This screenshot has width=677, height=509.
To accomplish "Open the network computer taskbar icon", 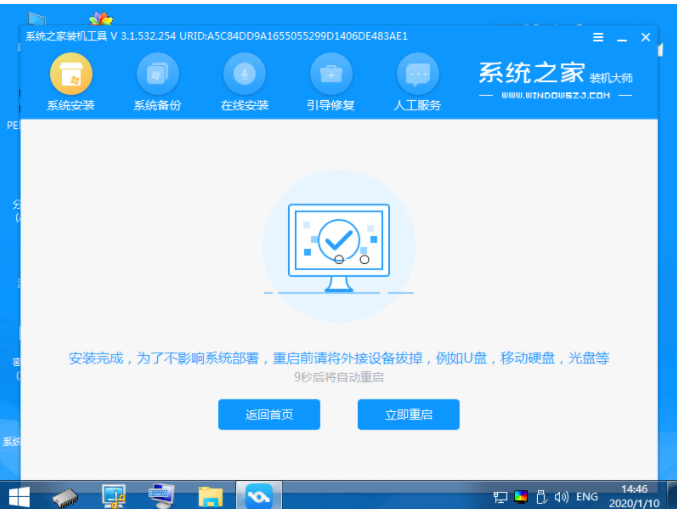I will [x=114, y=495].
